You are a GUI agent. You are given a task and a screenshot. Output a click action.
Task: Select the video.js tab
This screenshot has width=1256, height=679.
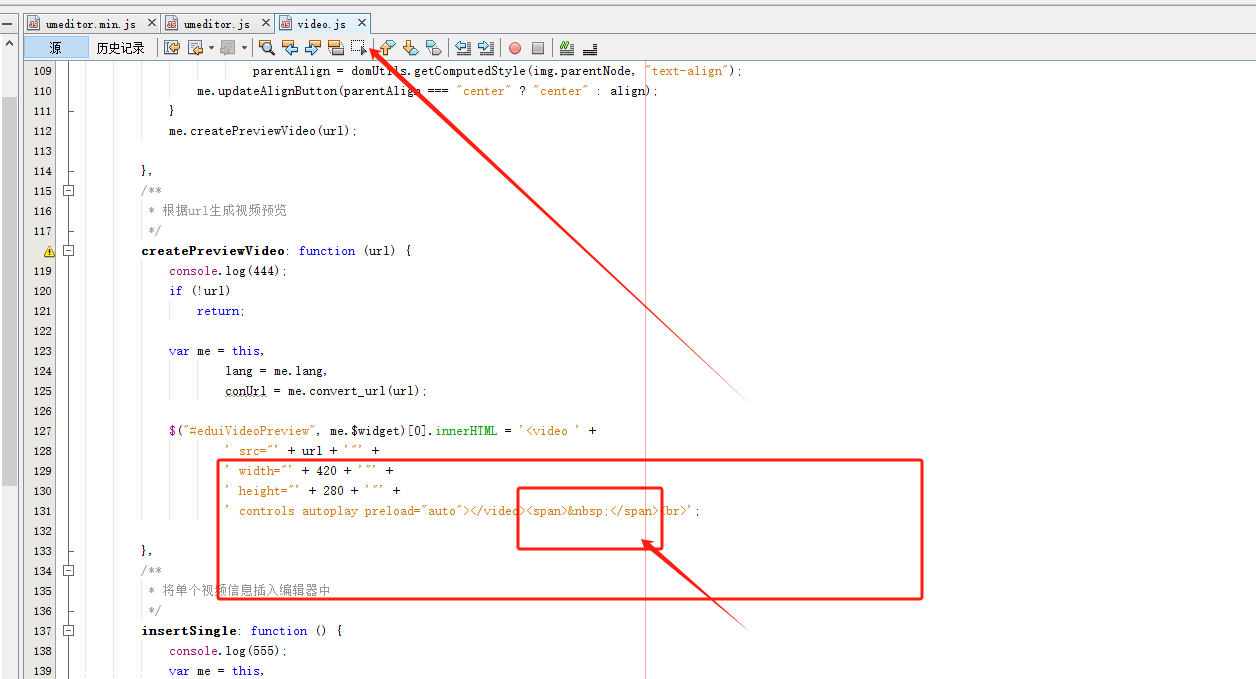(x=322, y=24)
